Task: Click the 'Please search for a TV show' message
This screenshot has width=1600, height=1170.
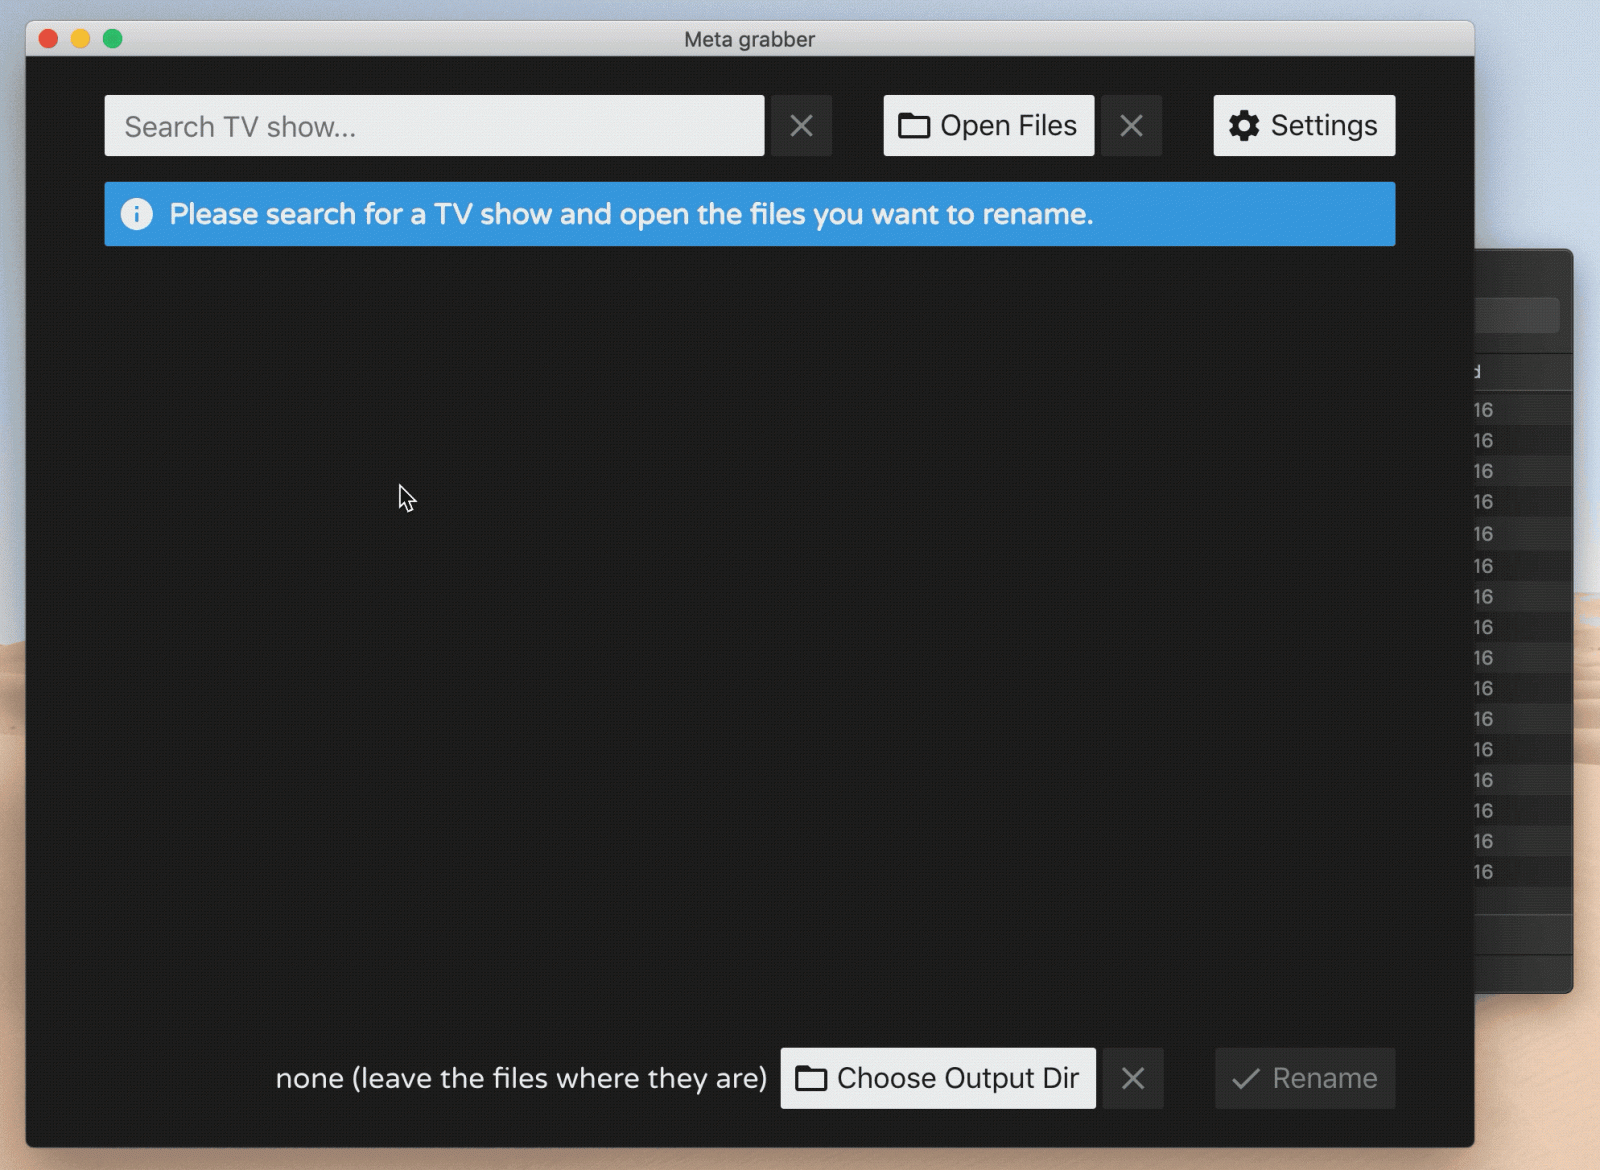Action: pyautogui.click(x=631, y=214)
